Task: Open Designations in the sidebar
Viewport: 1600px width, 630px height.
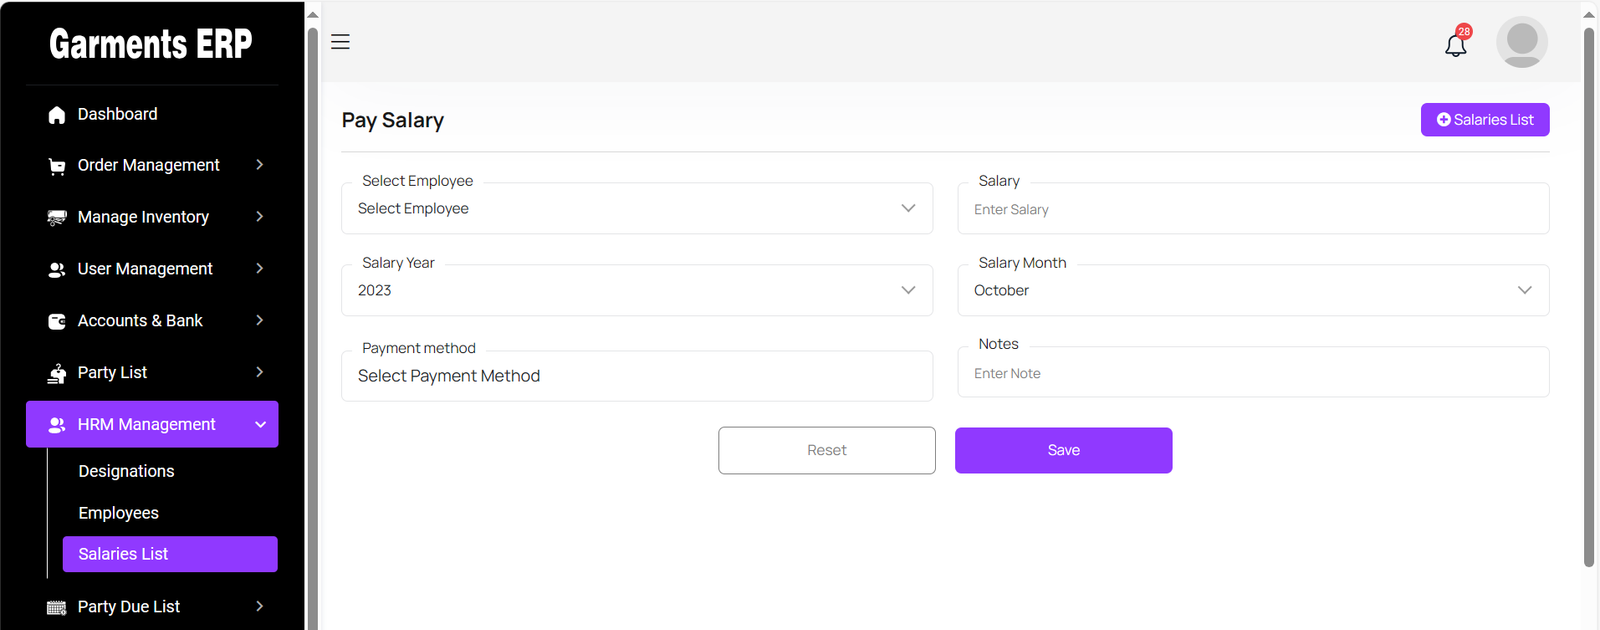Action: (126, 471)
